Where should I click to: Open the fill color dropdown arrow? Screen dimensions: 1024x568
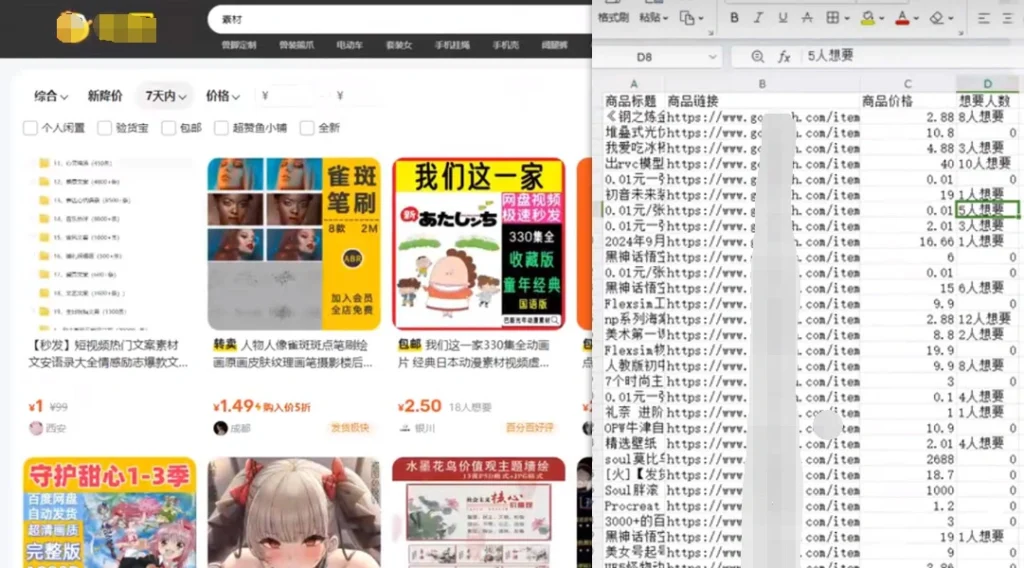(881, 18)
